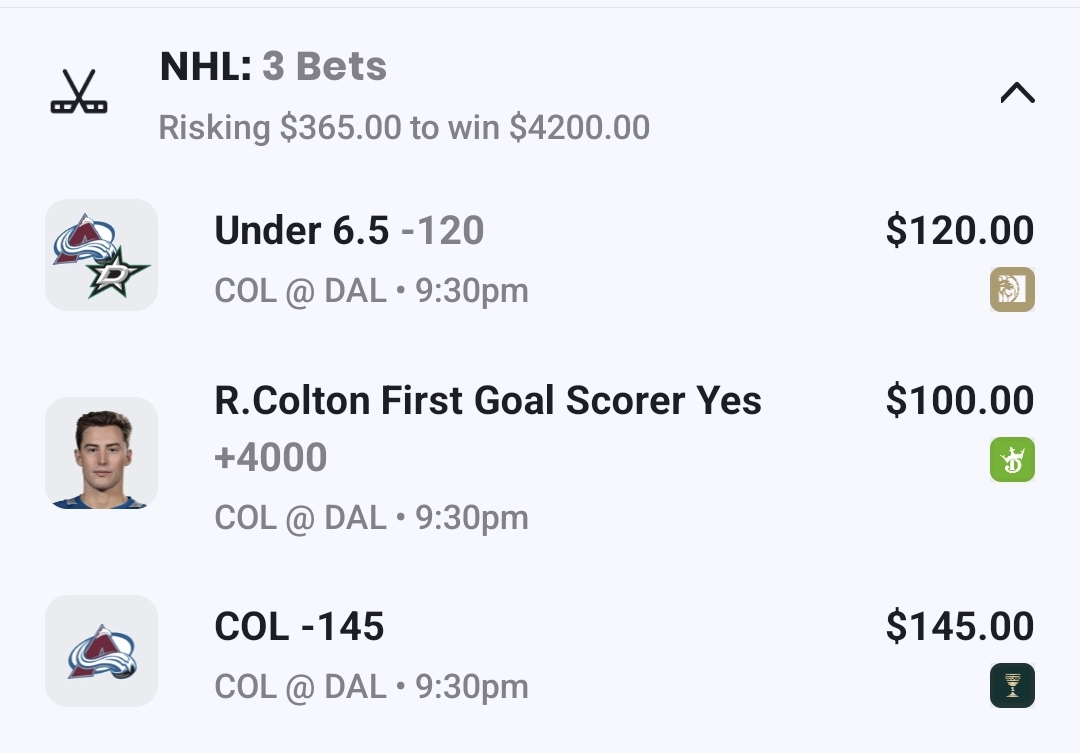Tap game time under Under 6.5 bet
The width and height of the screenshot is (1080, 753).
(x=472, y=291)
